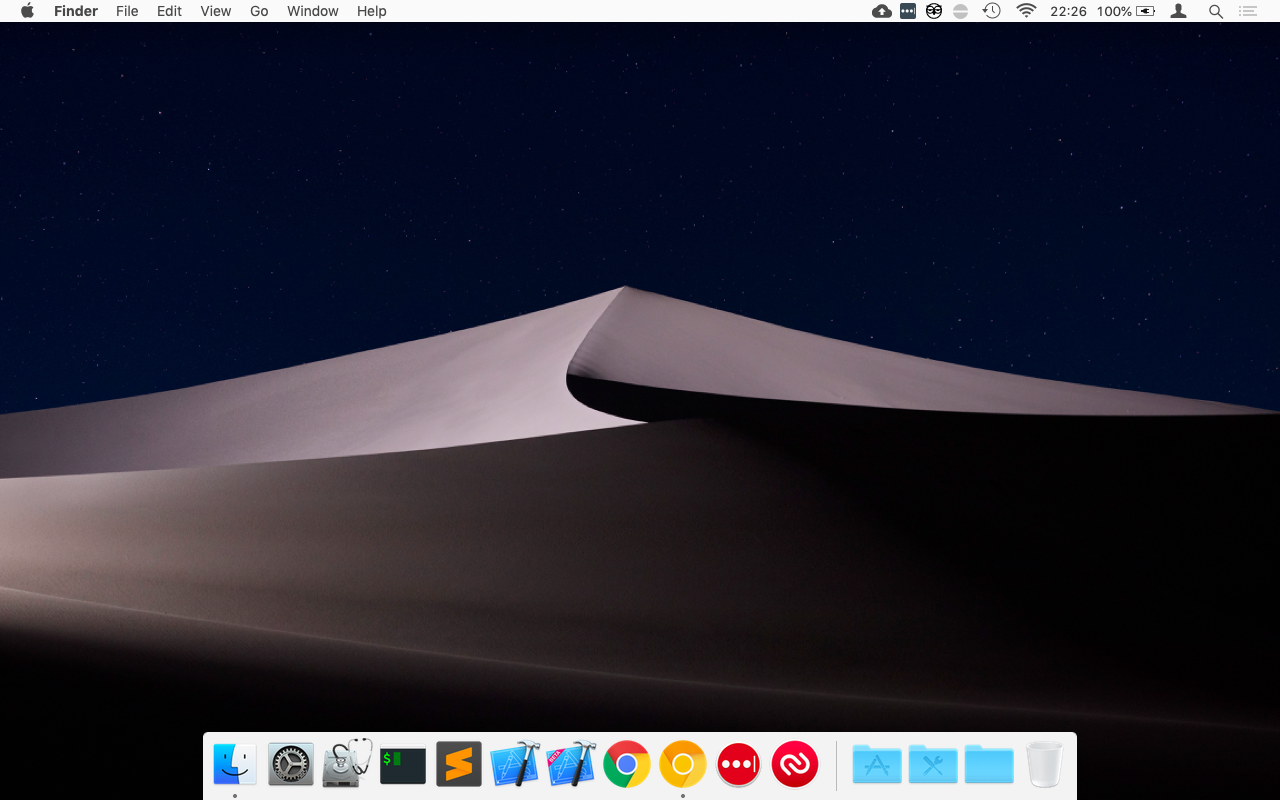Open the Window menu

[313, 11]
